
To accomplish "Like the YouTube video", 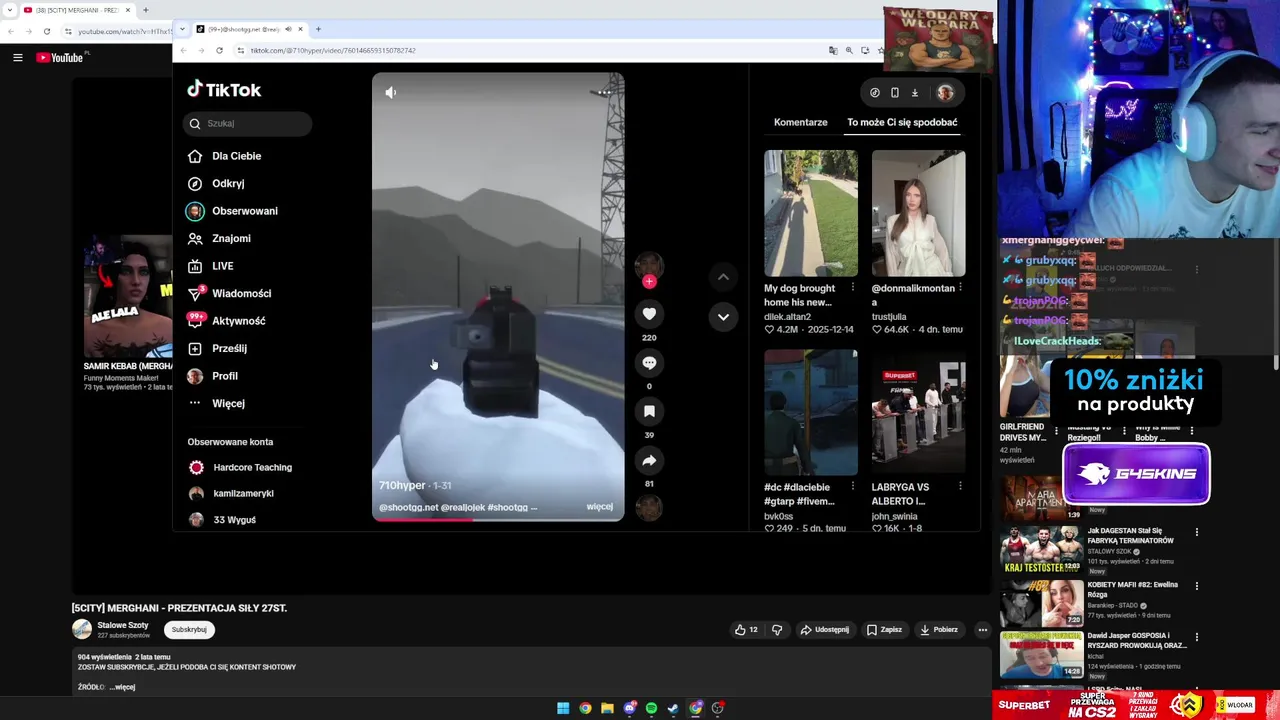I will pyautogui.click(x=746, y=630).
